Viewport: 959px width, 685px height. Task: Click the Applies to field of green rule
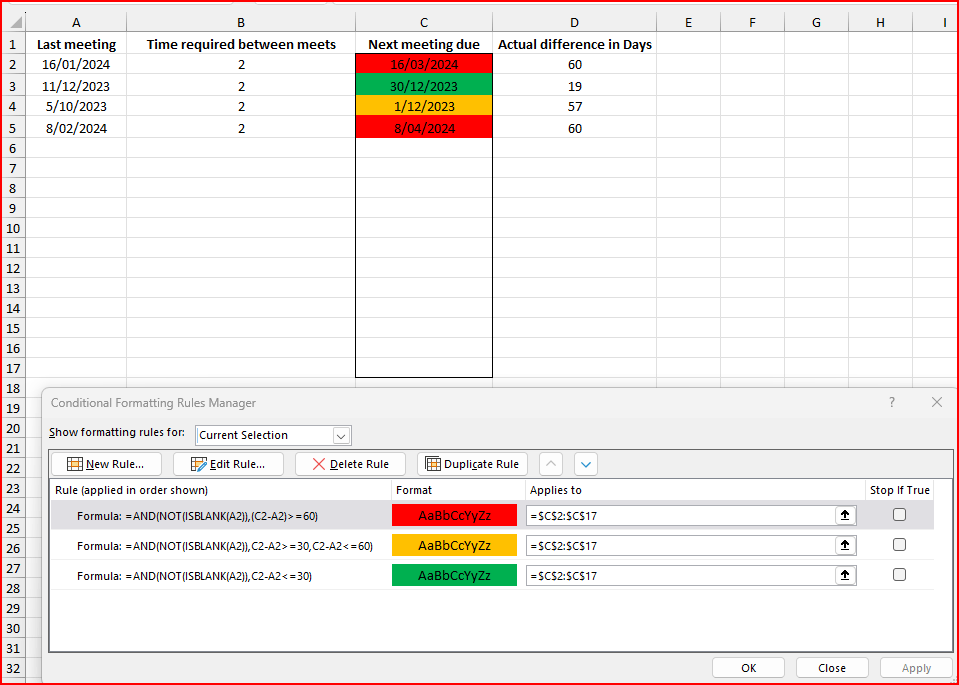pos(681,576)
